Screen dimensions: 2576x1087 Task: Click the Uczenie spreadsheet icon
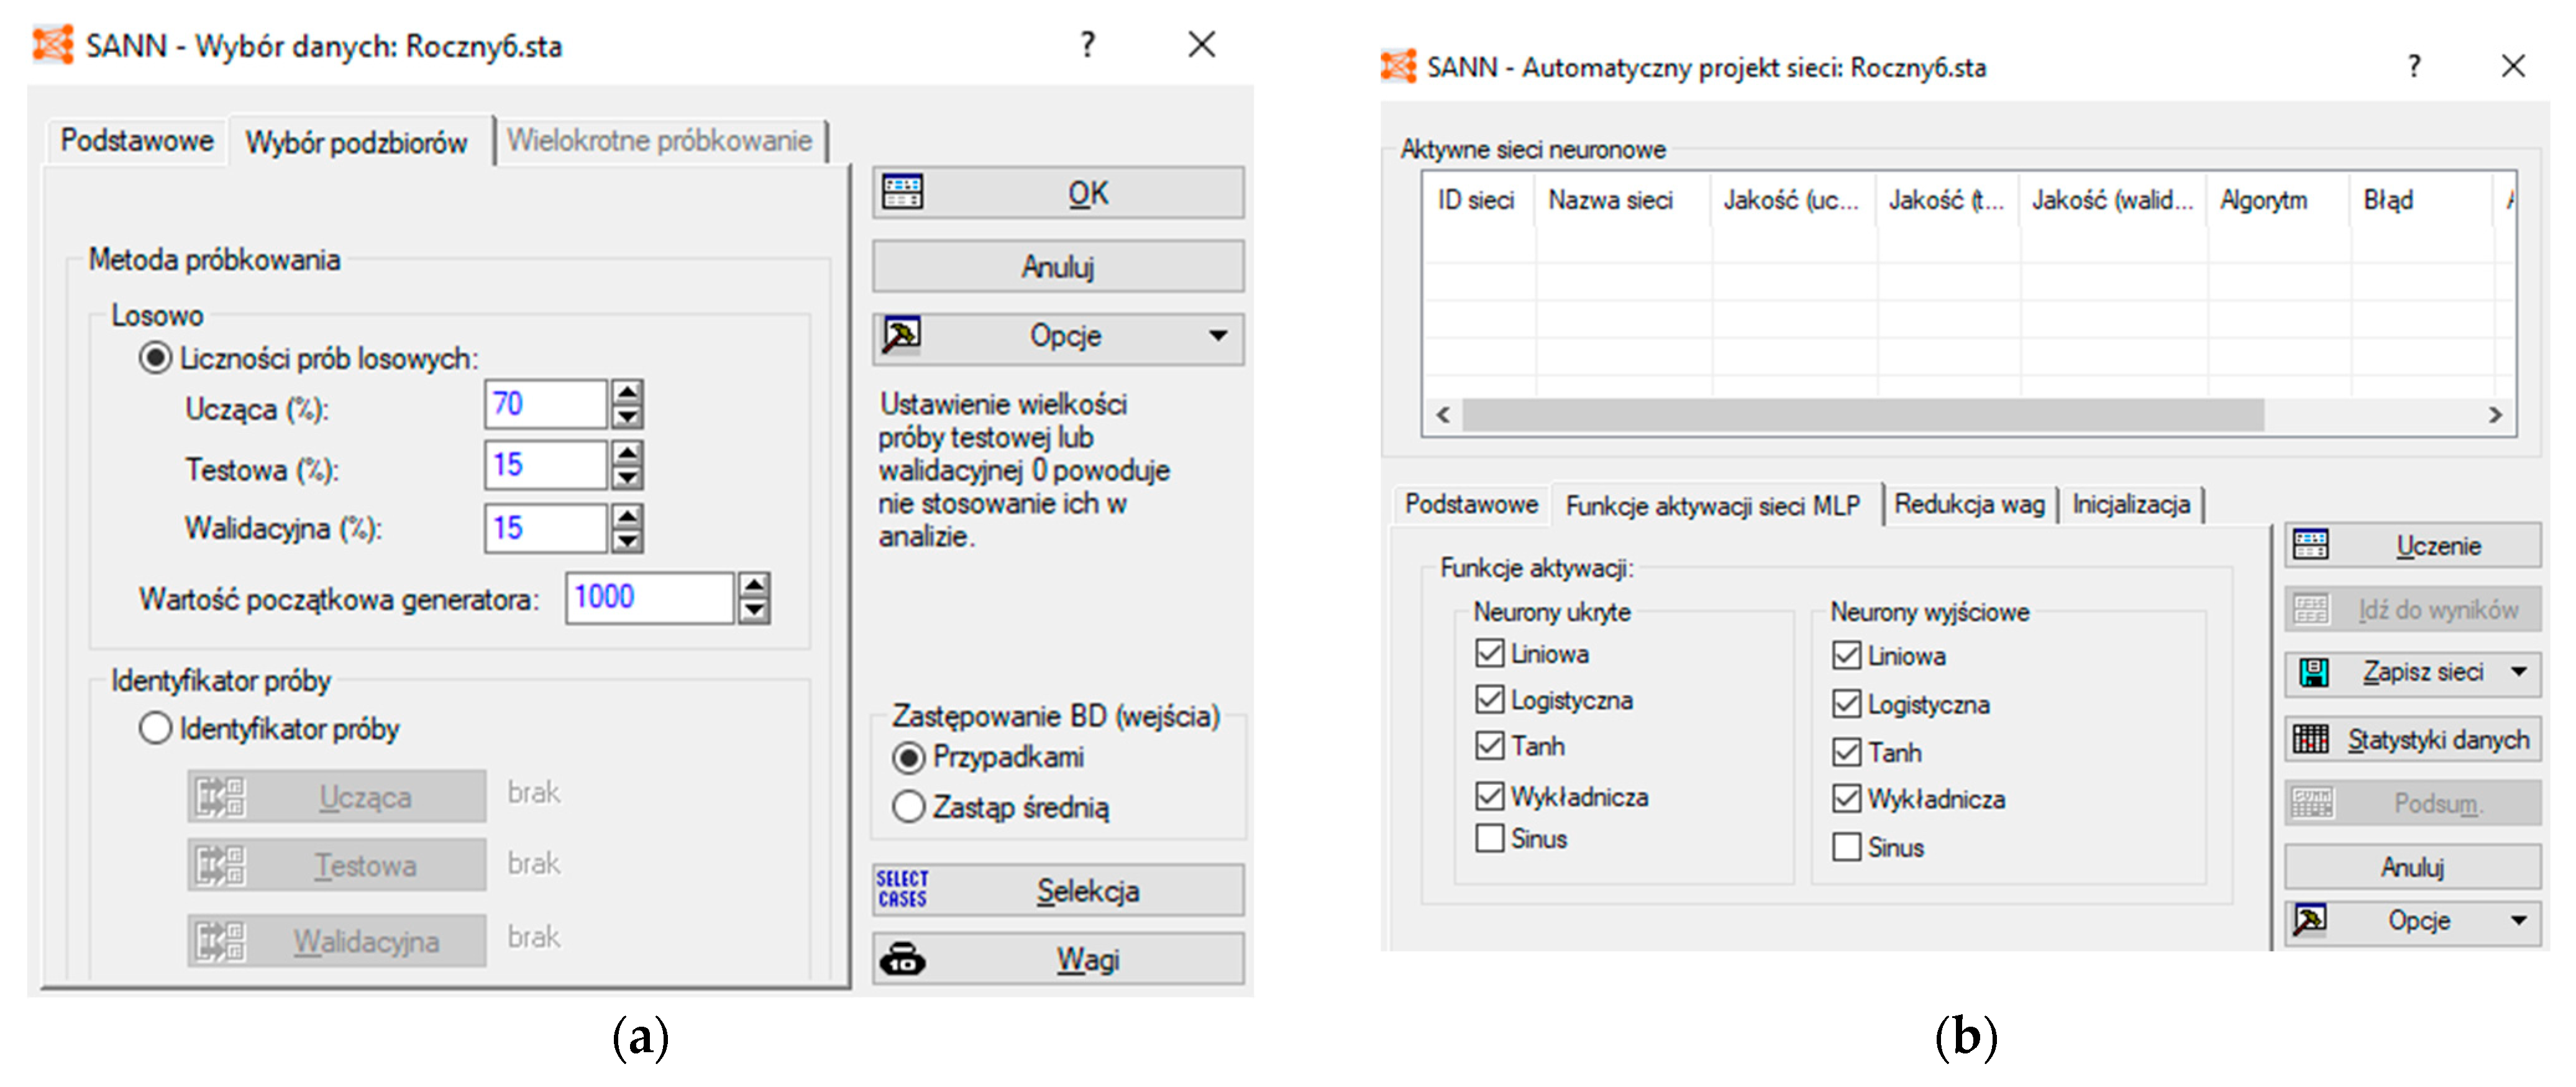(x=2311, y=545)
